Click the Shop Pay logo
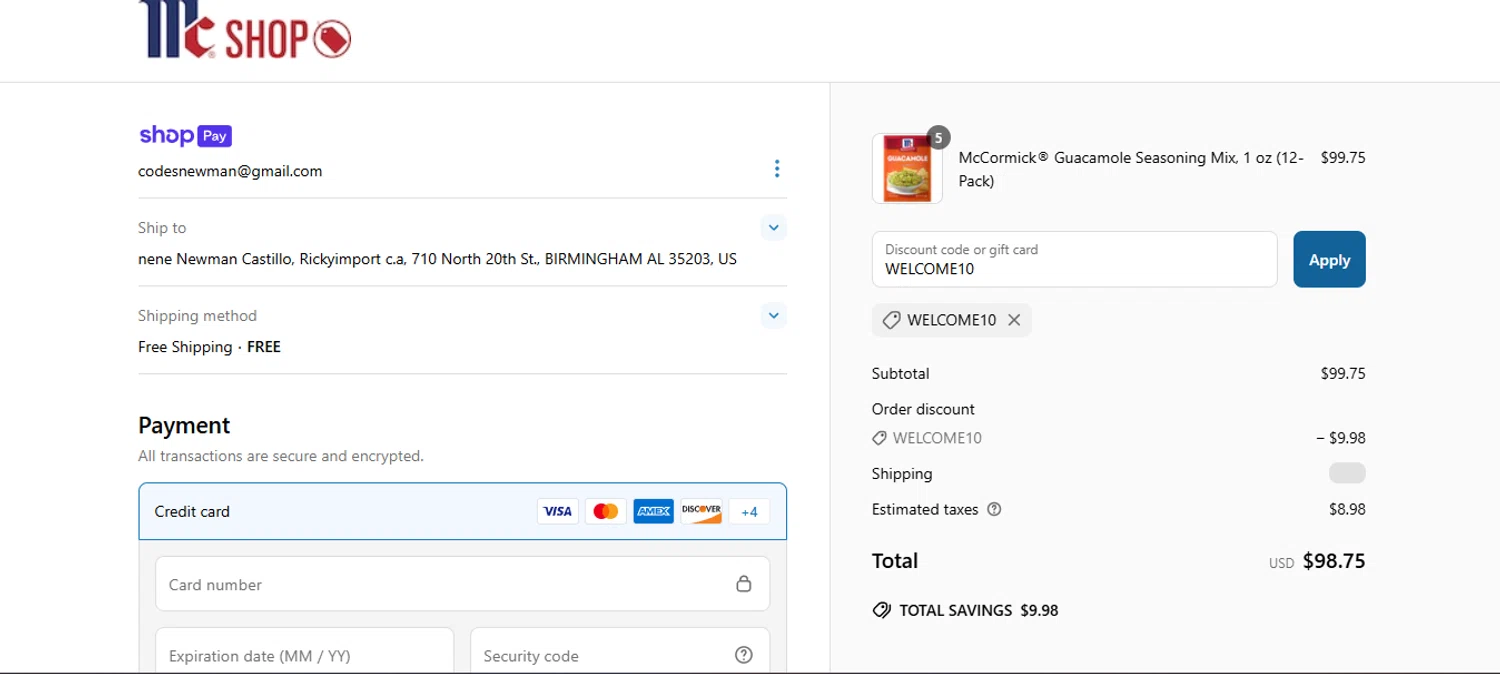The width and height of the screenshot is (1500, 674). click(185, 136)
